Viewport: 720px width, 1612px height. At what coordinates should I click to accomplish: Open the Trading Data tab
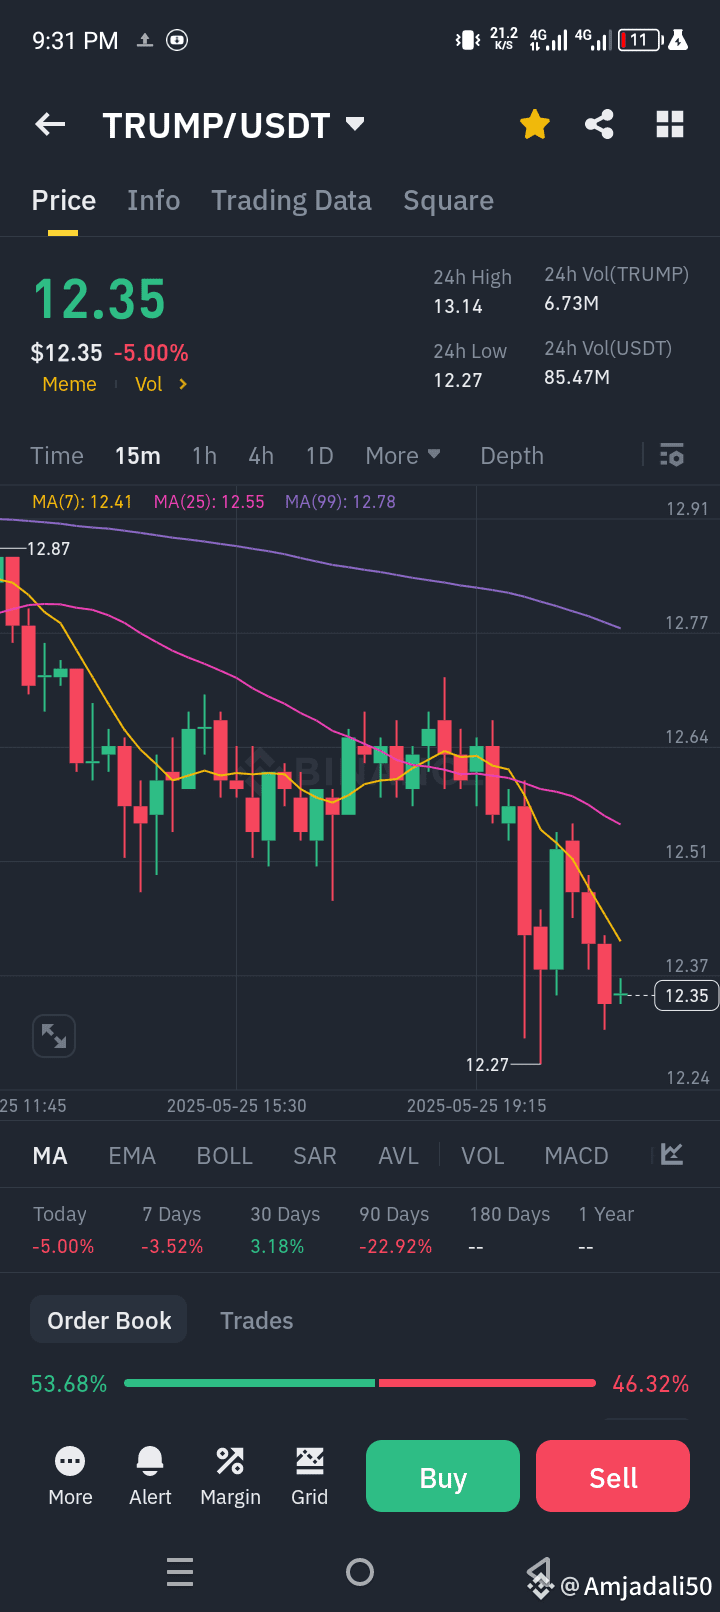pyautogui.click(x=292, y=201)
